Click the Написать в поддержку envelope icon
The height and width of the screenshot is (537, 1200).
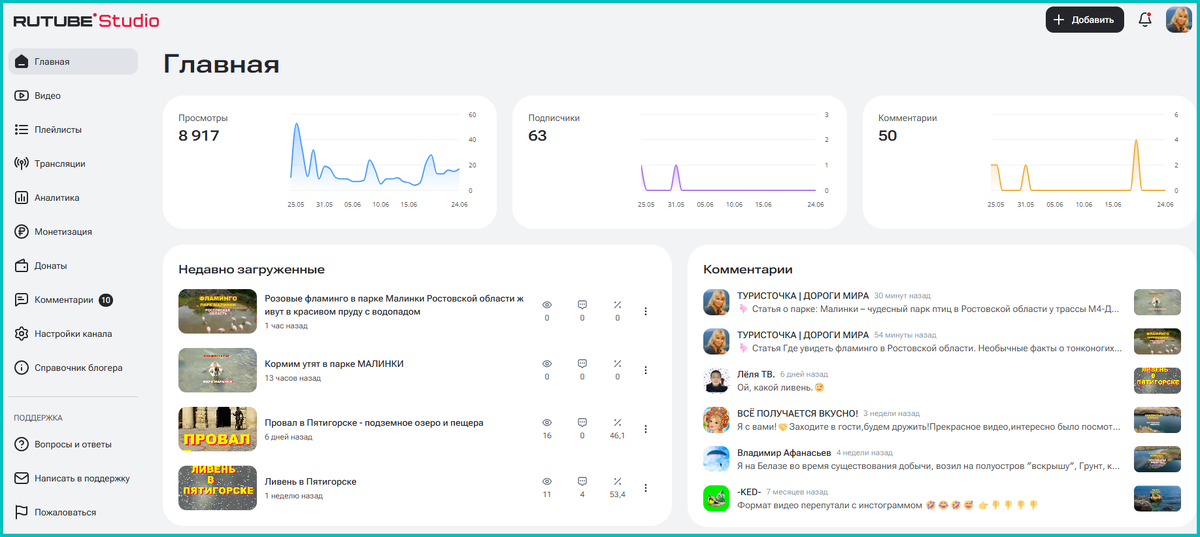tap(21, 478)
